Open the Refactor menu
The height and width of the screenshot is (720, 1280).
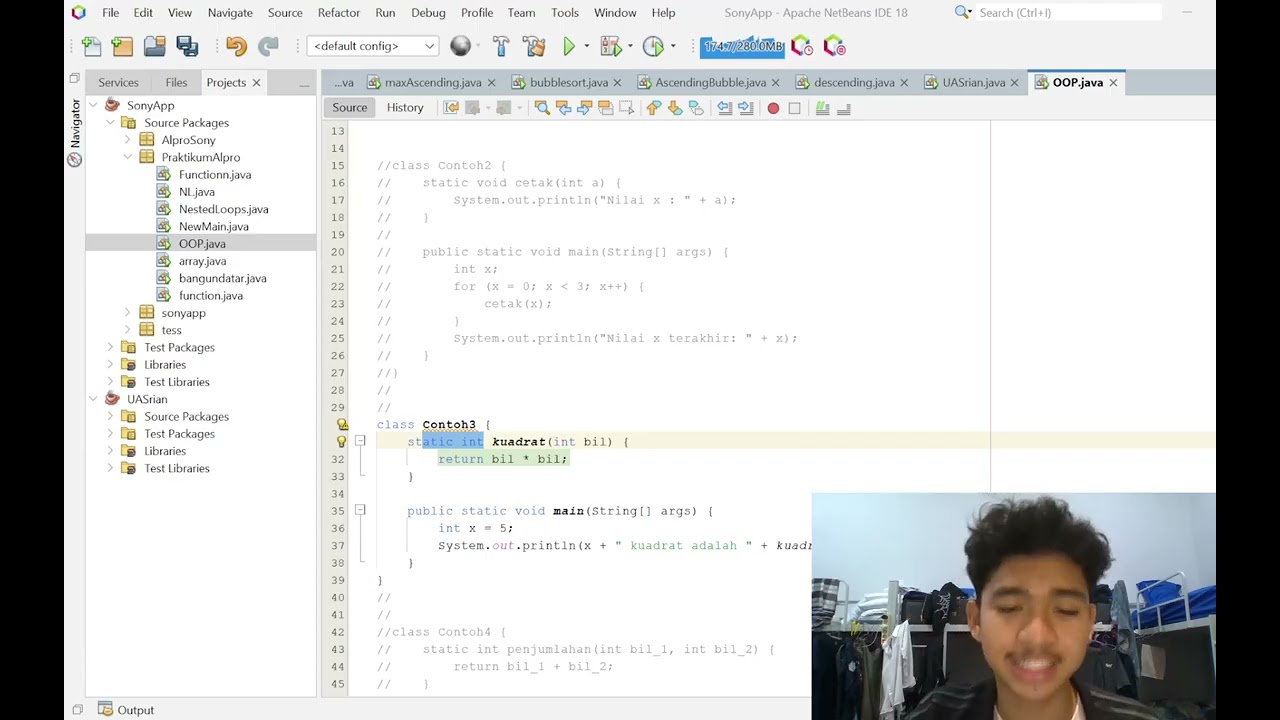[339, 12]
